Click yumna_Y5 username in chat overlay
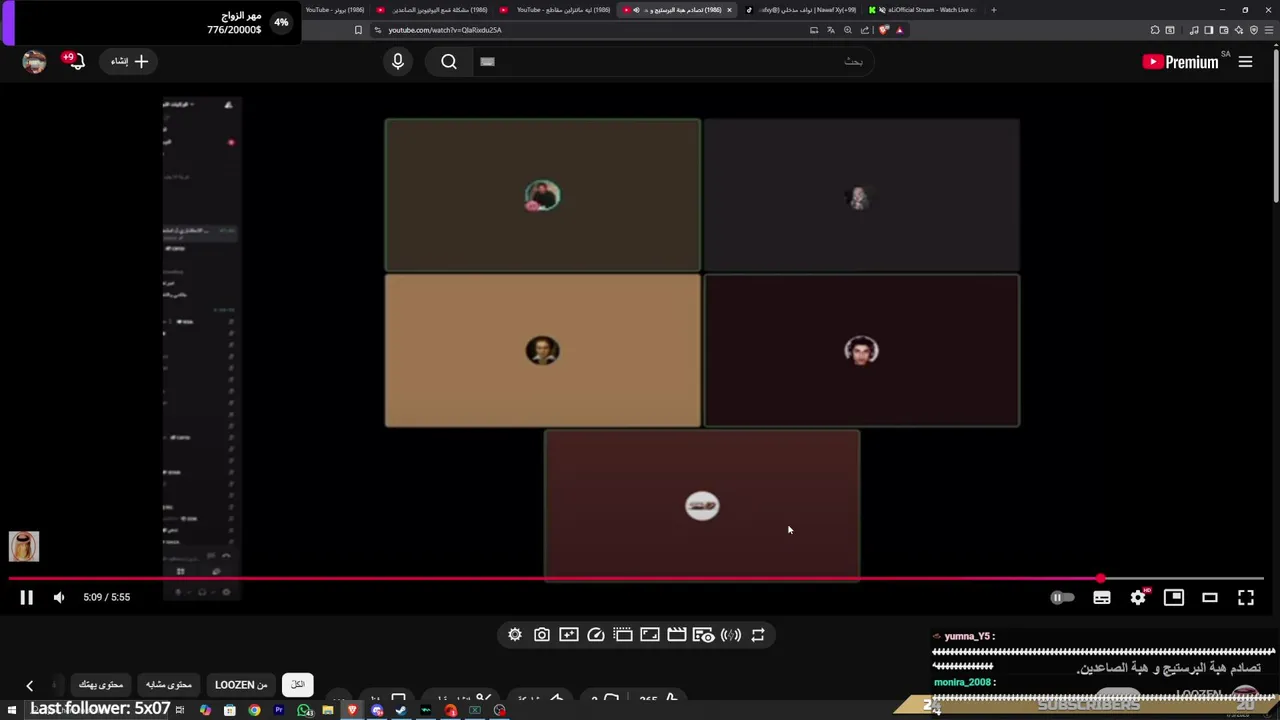The width and height of the screenshot is (1280, 720). click(x=967, y=636)
